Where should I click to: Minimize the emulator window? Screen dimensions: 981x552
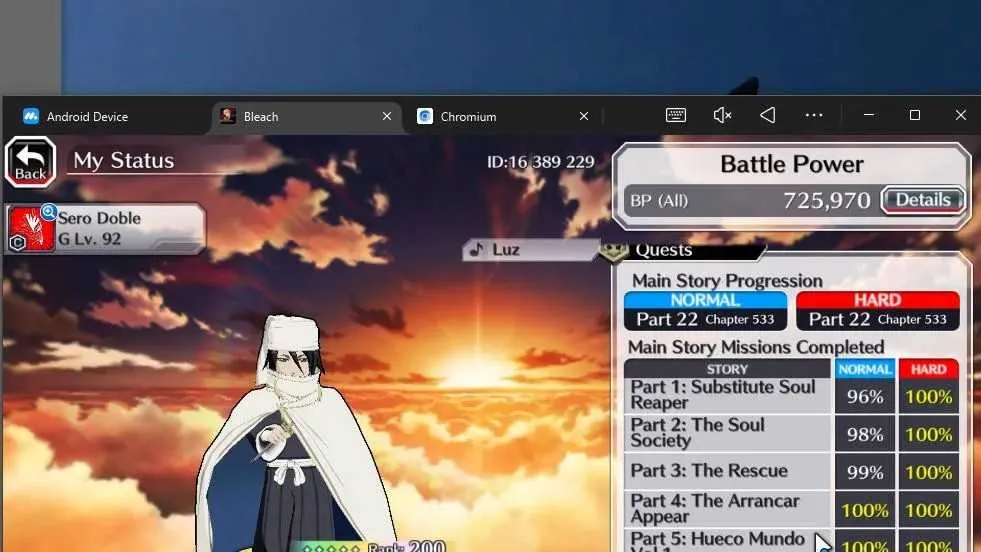click(x=868, y=115)
